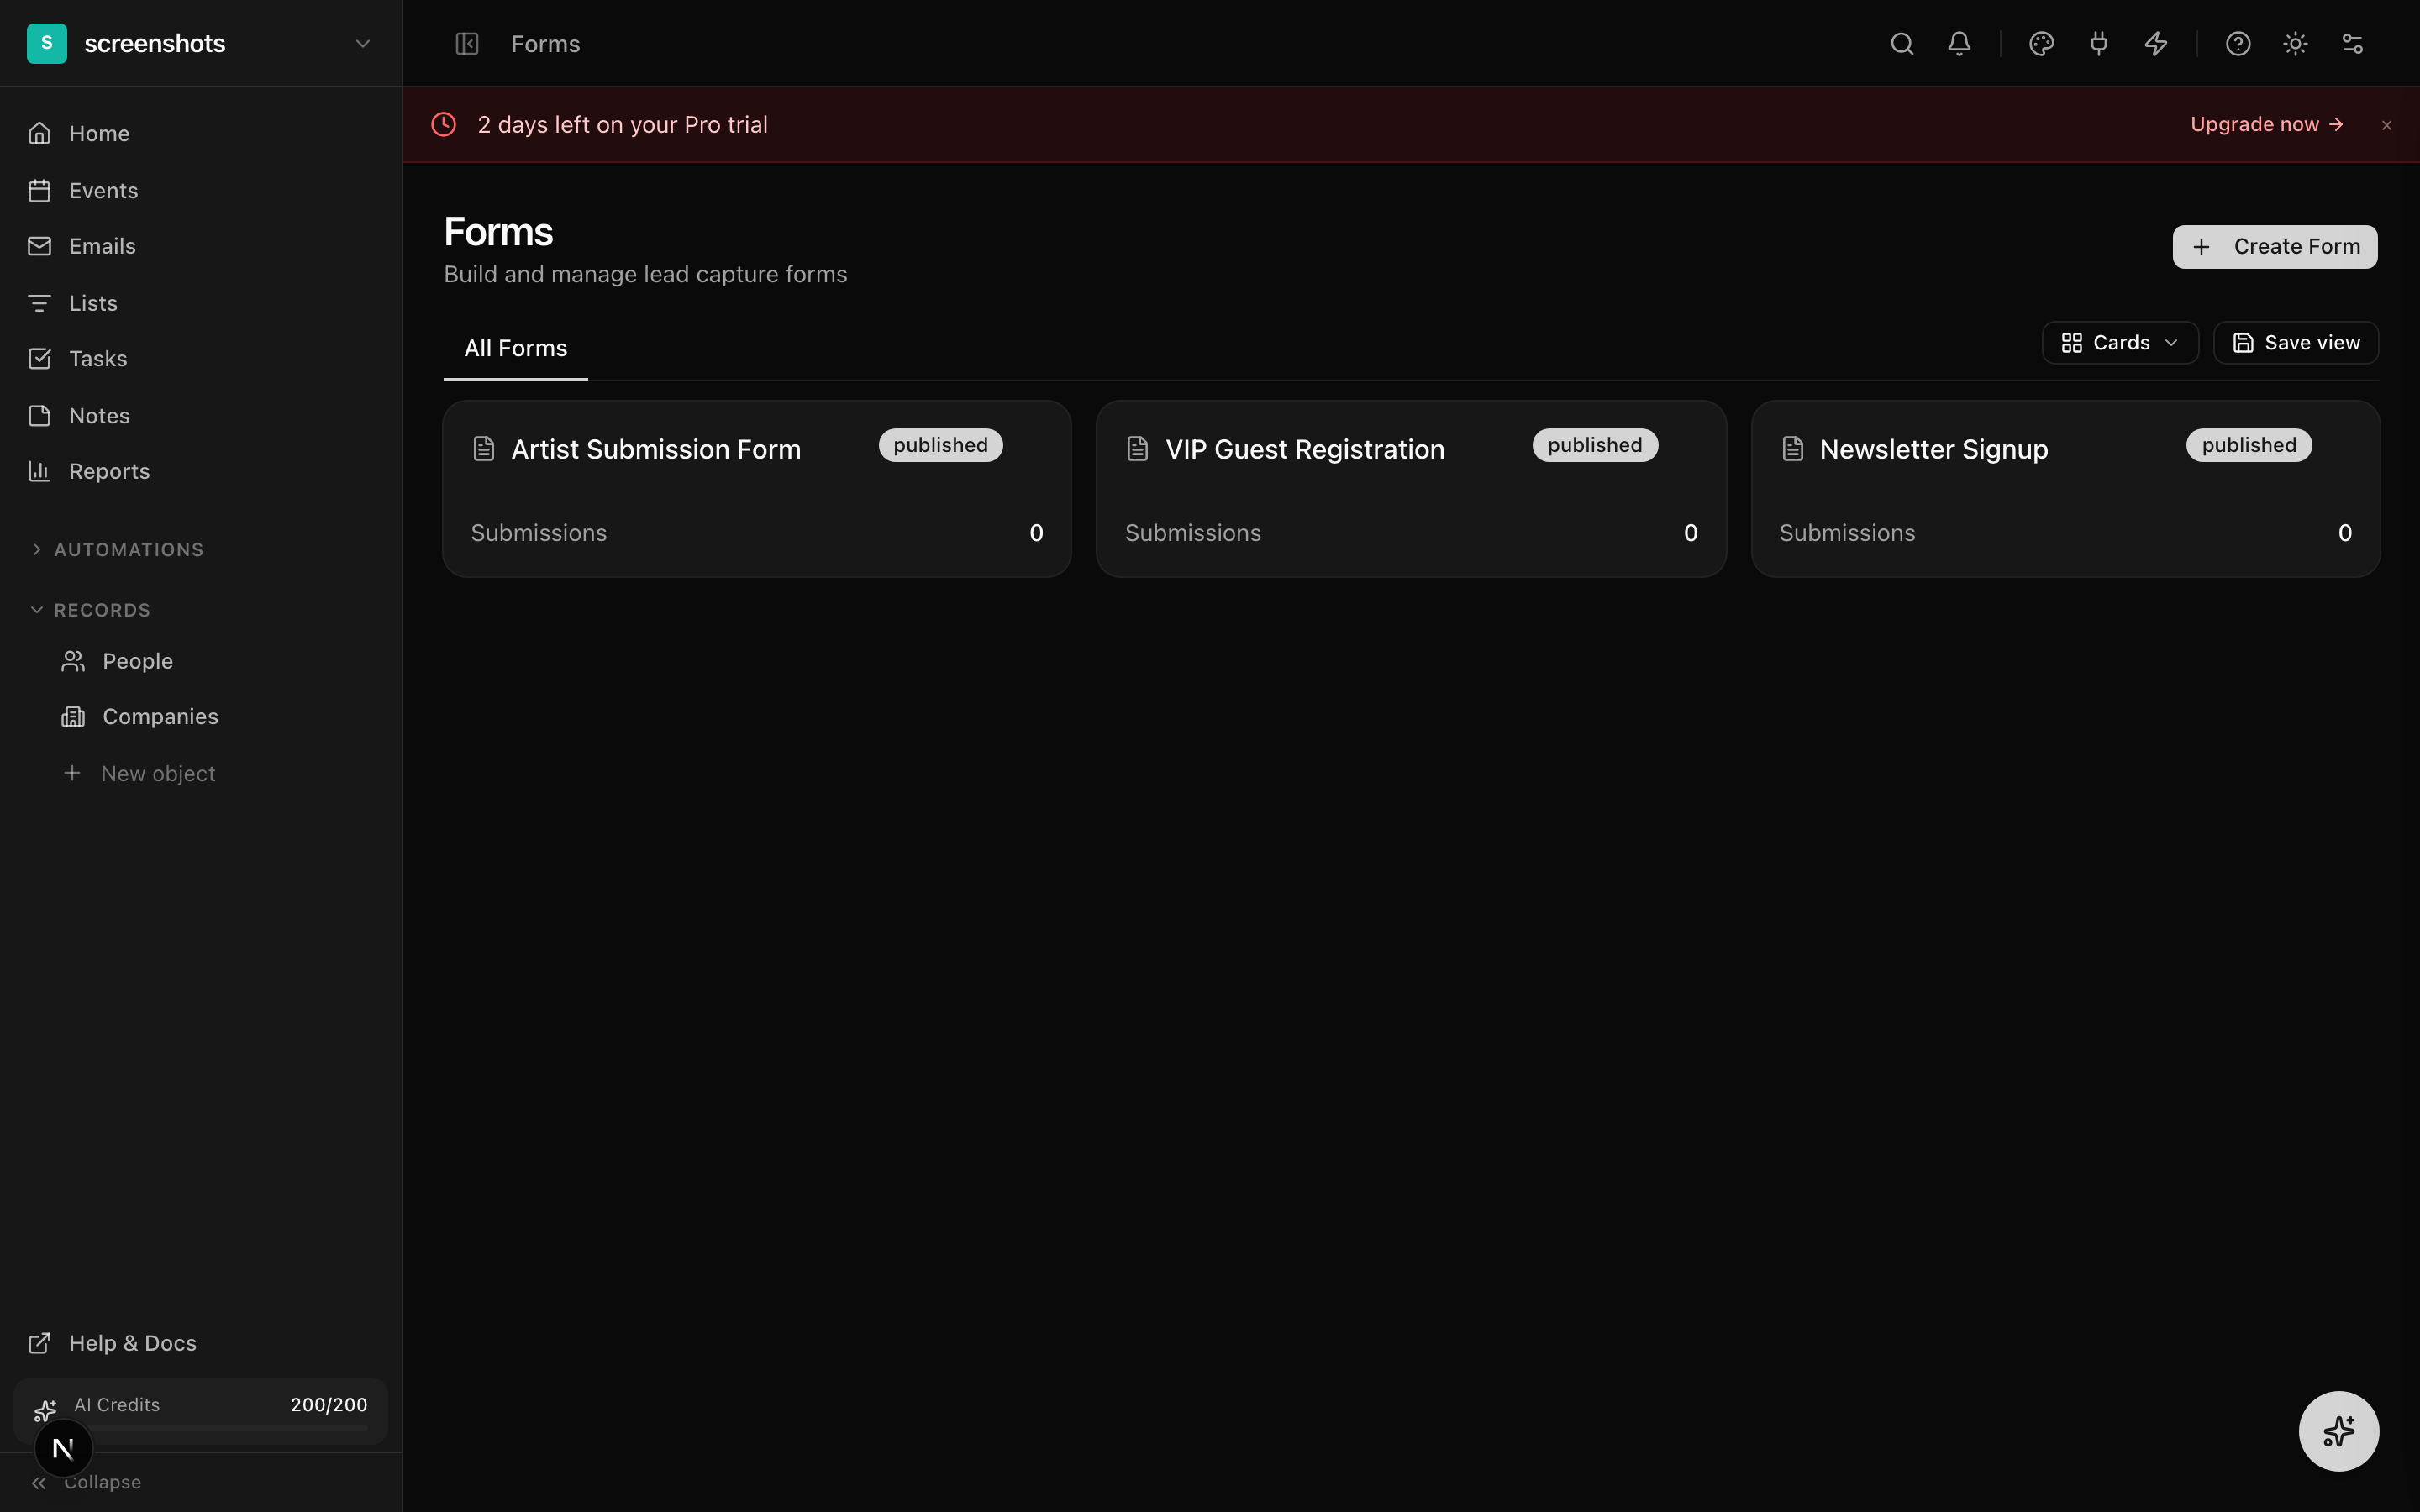Toggle the sidebar panel icon near Forms
Screen dimensions: 2420x1512
pyautogui.click(x=467, y=43)
